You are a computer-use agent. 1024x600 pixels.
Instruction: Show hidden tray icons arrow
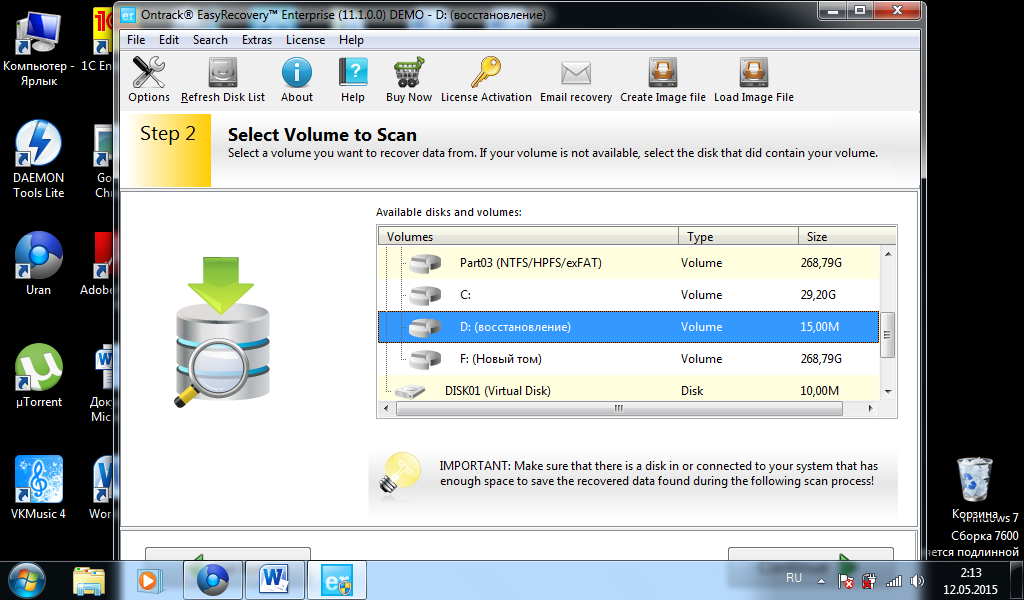click(822, 580)
